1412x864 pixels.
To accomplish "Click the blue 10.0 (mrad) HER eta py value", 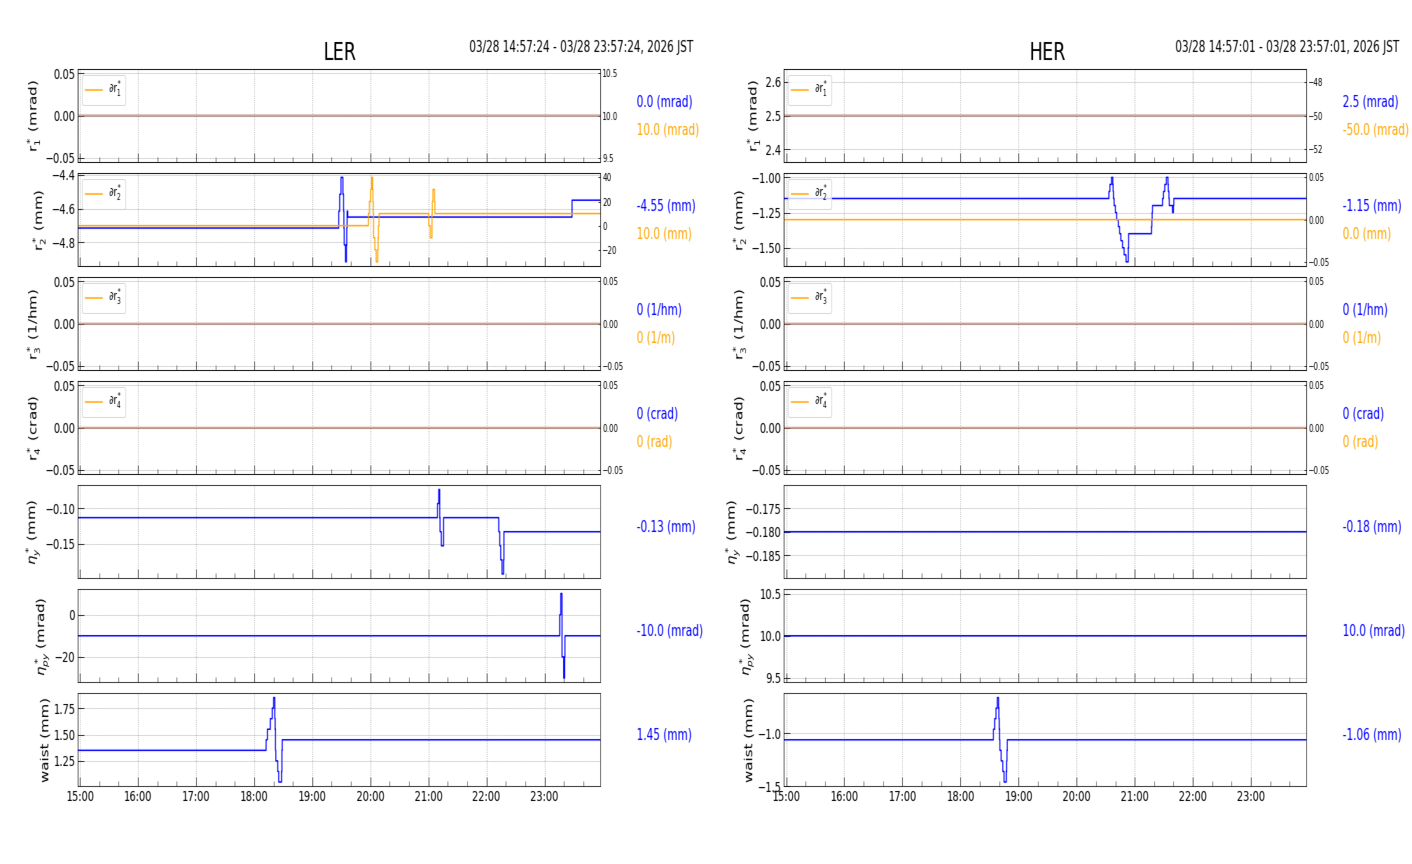I will tap(1373, 631).
